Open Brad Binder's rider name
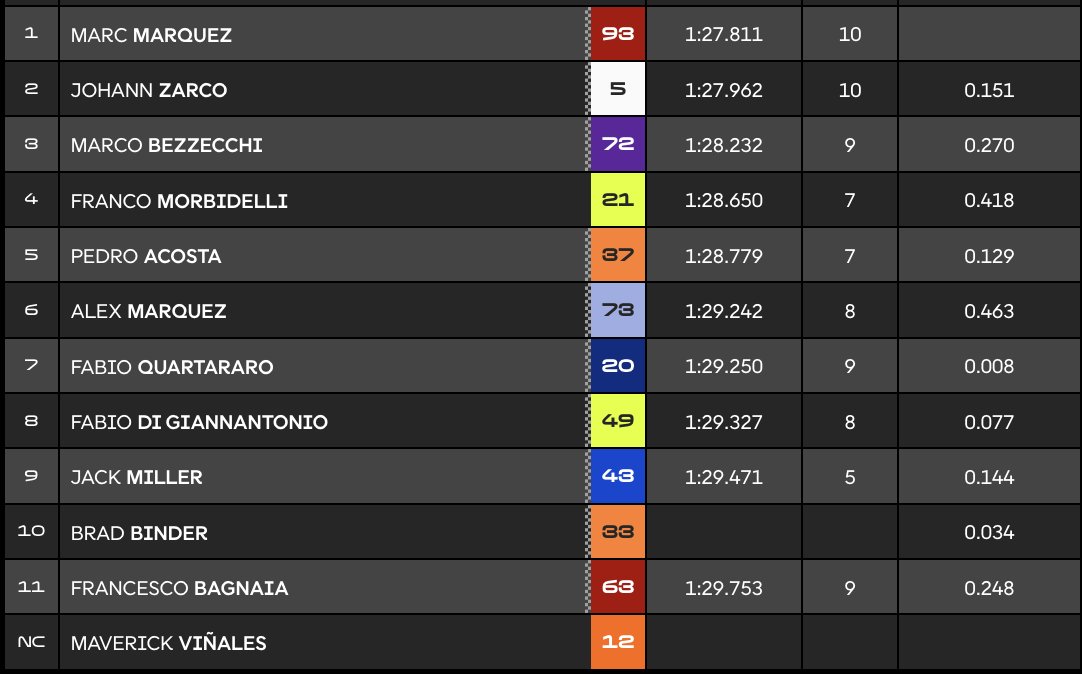 tap(139, 533)
